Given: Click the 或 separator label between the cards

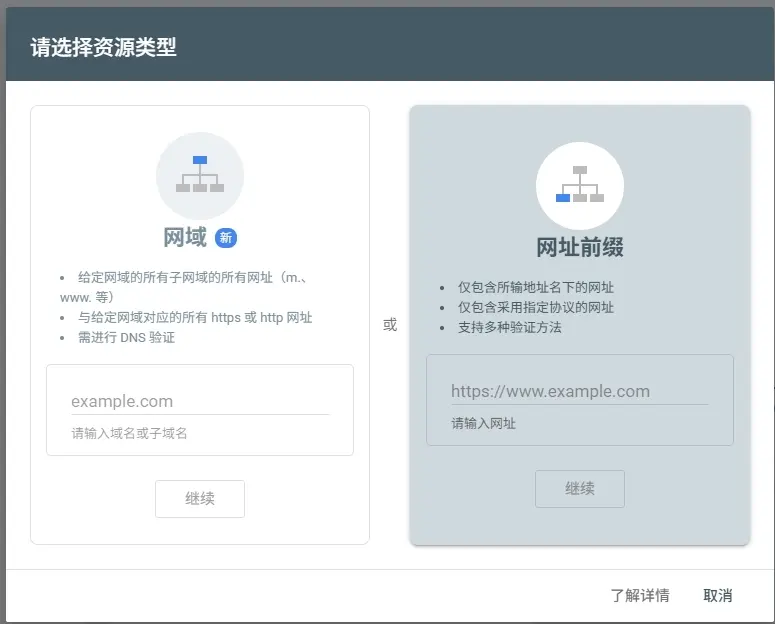Looking at the screenshot, I should [389, 325].
